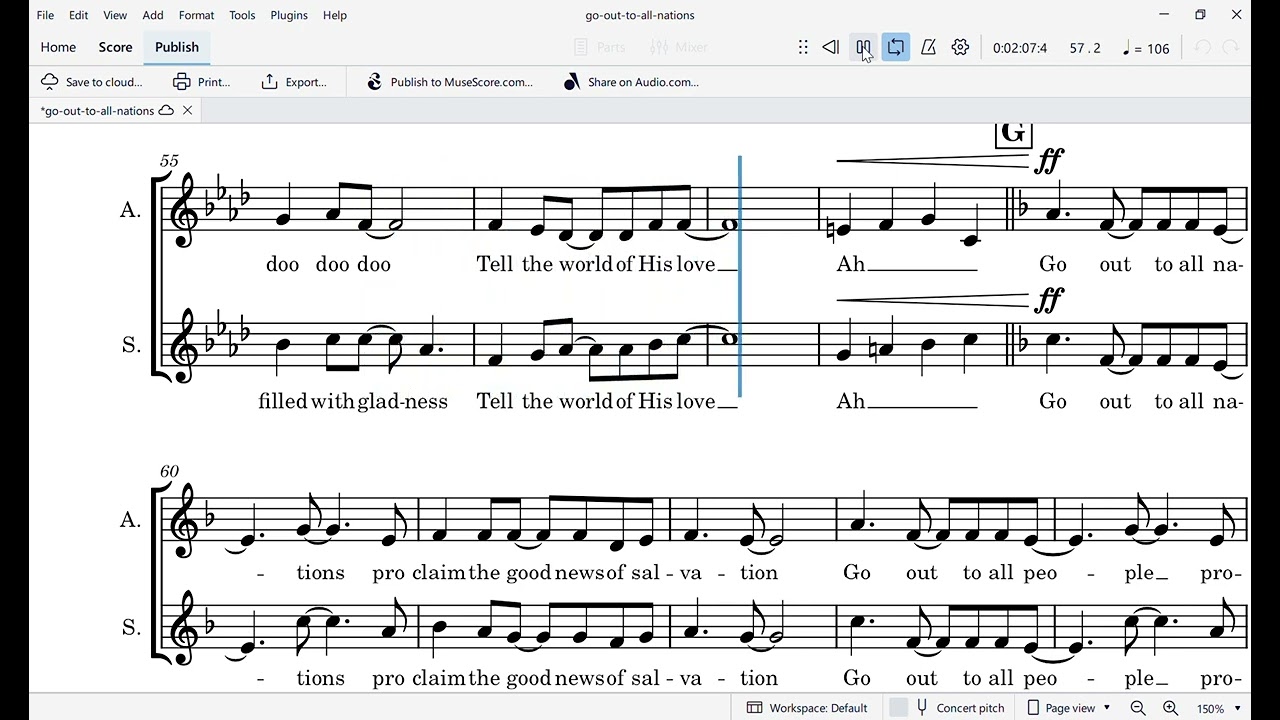Toggle the metronome
1280x720 pixels.
928,47
